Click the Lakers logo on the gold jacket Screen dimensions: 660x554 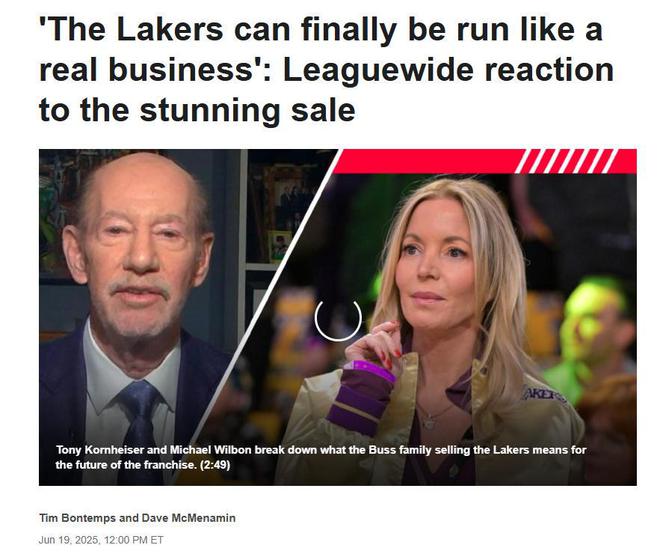[544, 395]
